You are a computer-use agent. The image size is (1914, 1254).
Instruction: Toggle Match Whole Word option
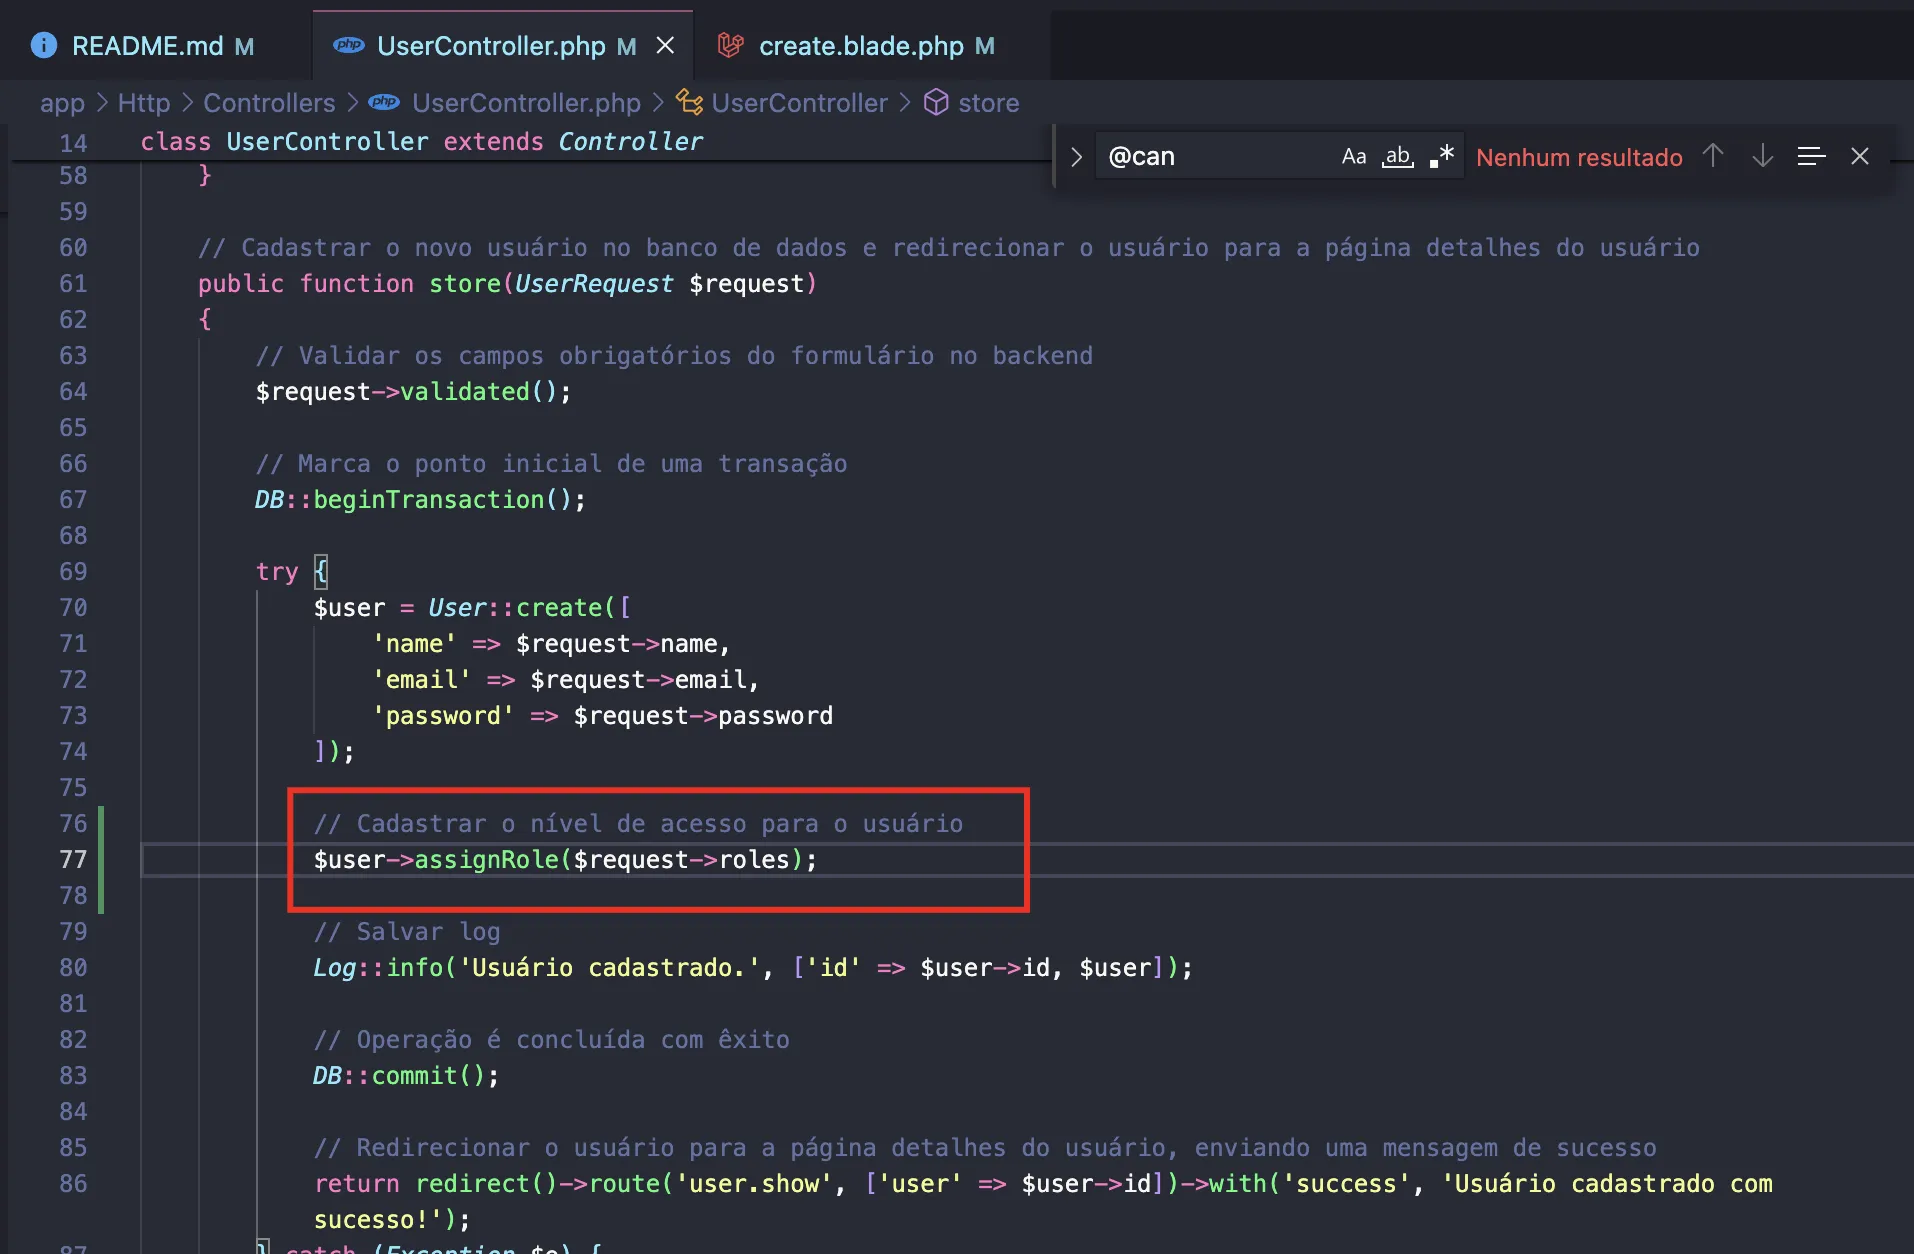(x=1397, y=157)
